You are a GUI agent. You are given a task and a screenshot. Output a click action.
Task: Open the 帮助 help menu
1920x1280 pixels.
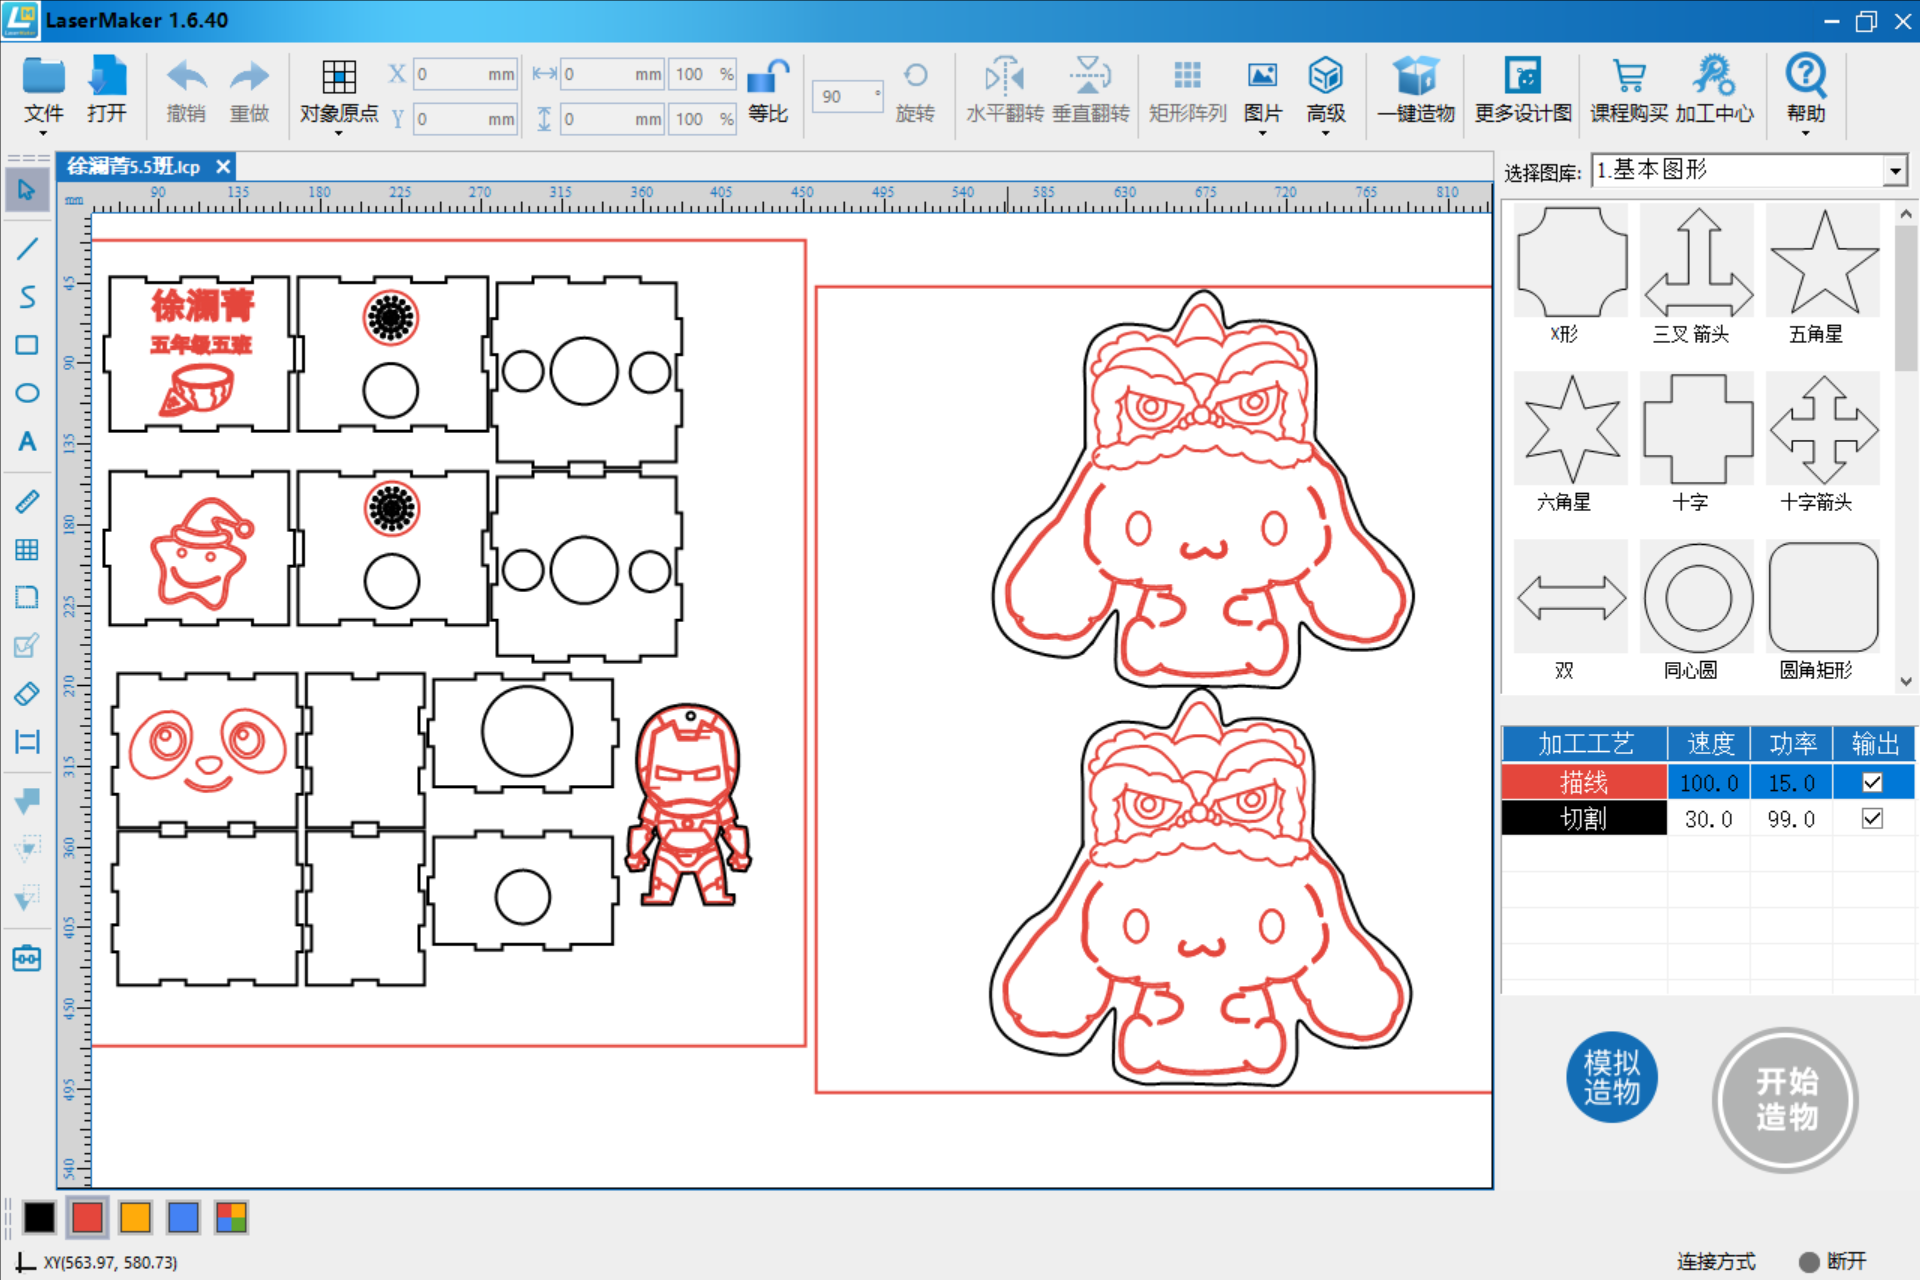[1806, 76]
